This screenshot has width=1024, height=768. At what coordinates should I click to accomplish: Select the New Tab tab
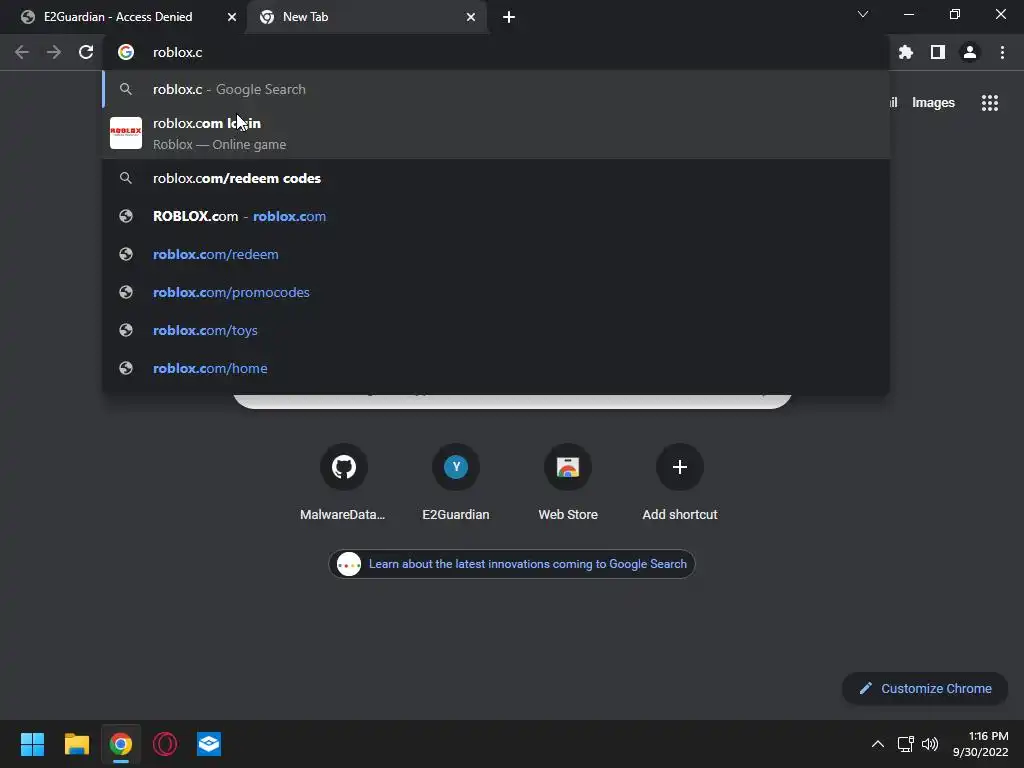(367, 17)
